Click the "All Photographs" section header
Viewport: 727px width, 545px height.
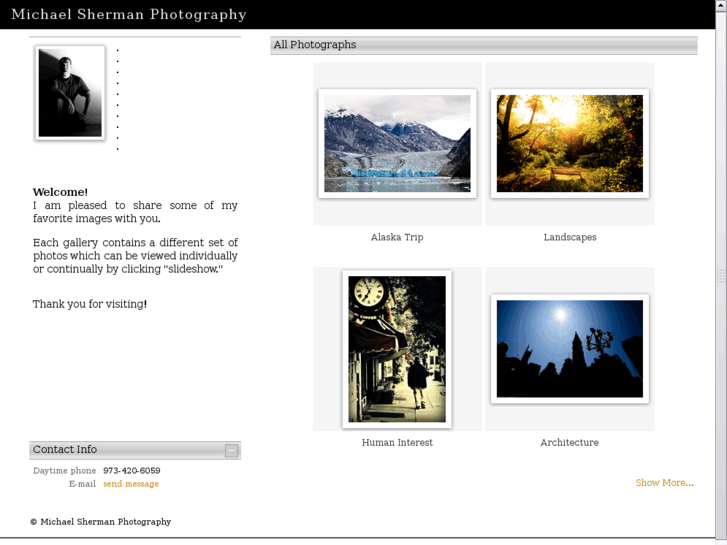(x=315, y=45)
